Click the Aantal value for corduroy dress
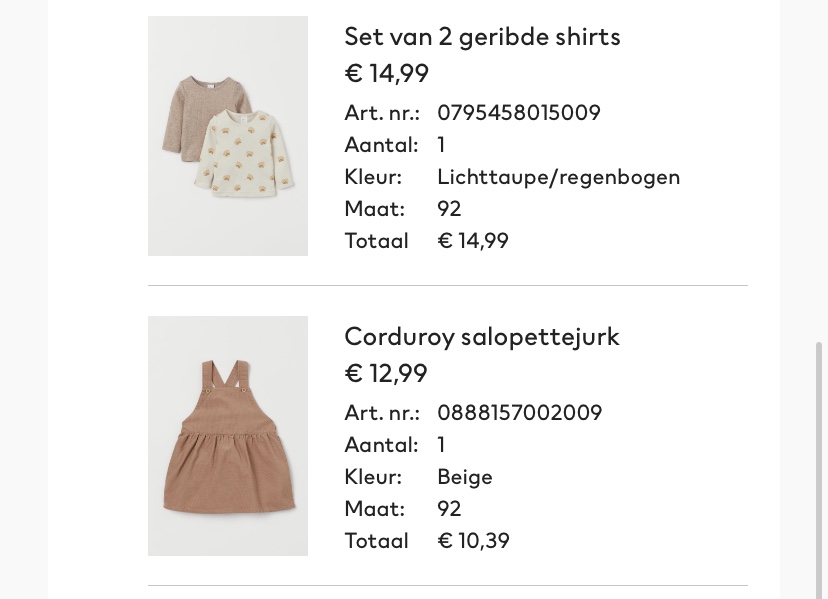Screen dimensions: 828x599 click(x=441, y=445)
